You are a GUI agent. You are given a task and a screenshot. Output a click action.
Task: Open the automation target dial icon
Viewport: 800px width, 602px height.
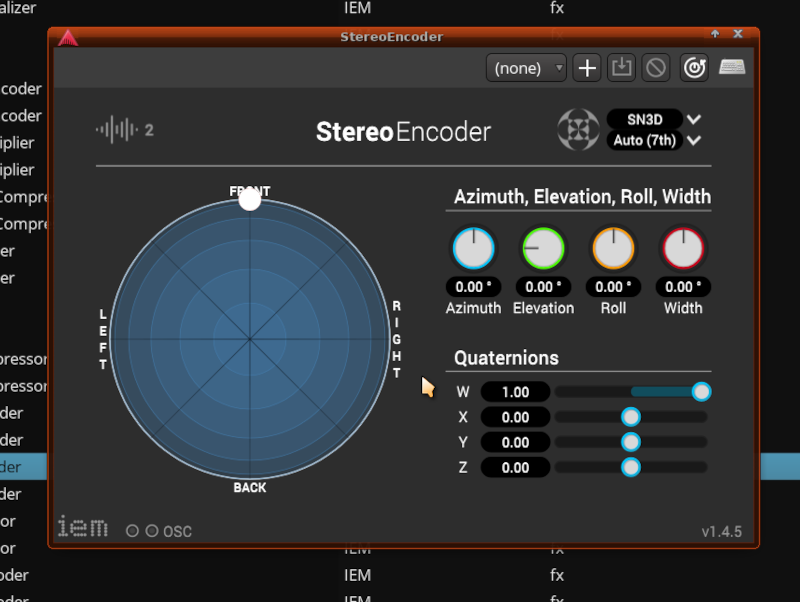pos(694,68)
